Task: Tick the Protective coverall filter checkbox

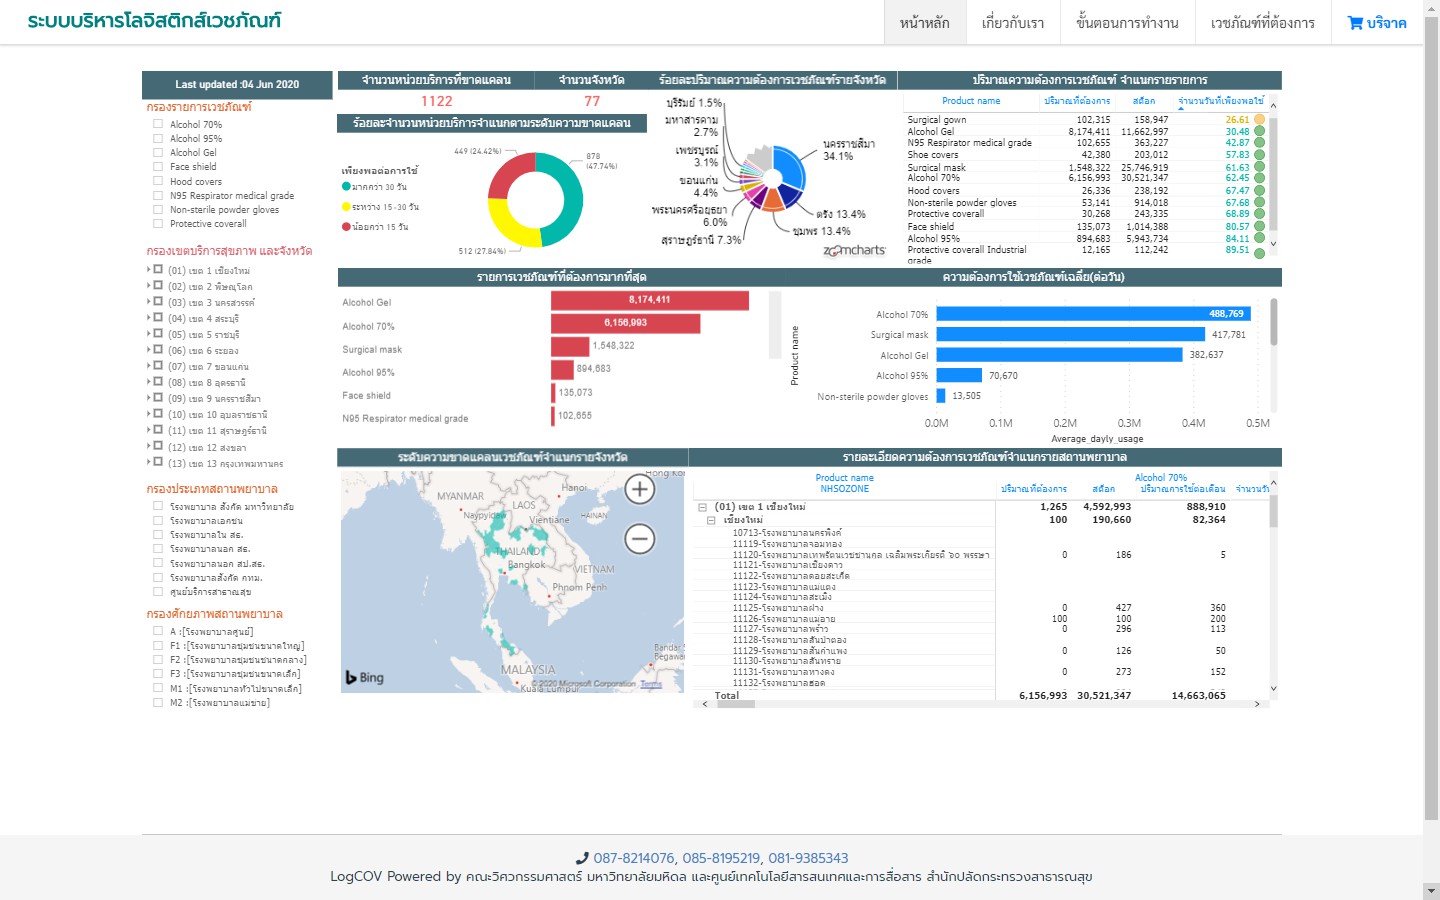Action: tap(158, 223)
